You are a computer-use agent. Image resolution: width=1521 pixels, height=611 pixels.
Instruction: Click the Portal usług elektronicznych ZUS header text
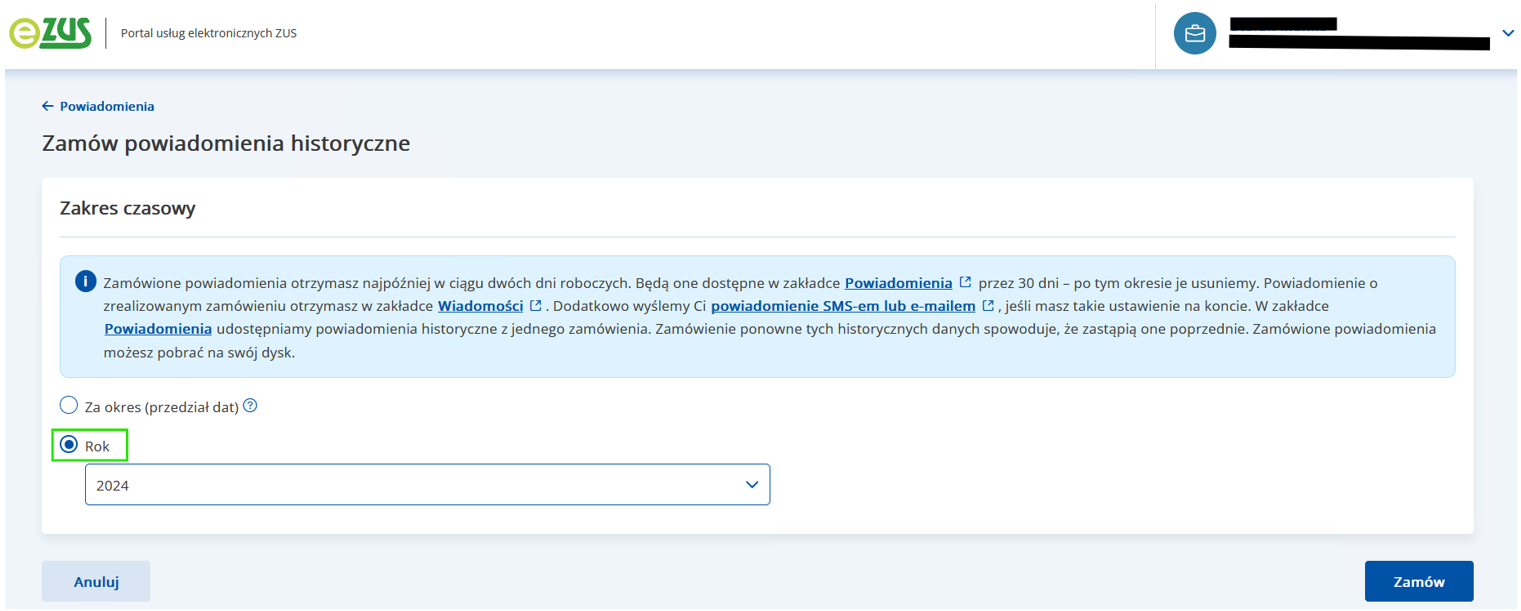[208, 33]
